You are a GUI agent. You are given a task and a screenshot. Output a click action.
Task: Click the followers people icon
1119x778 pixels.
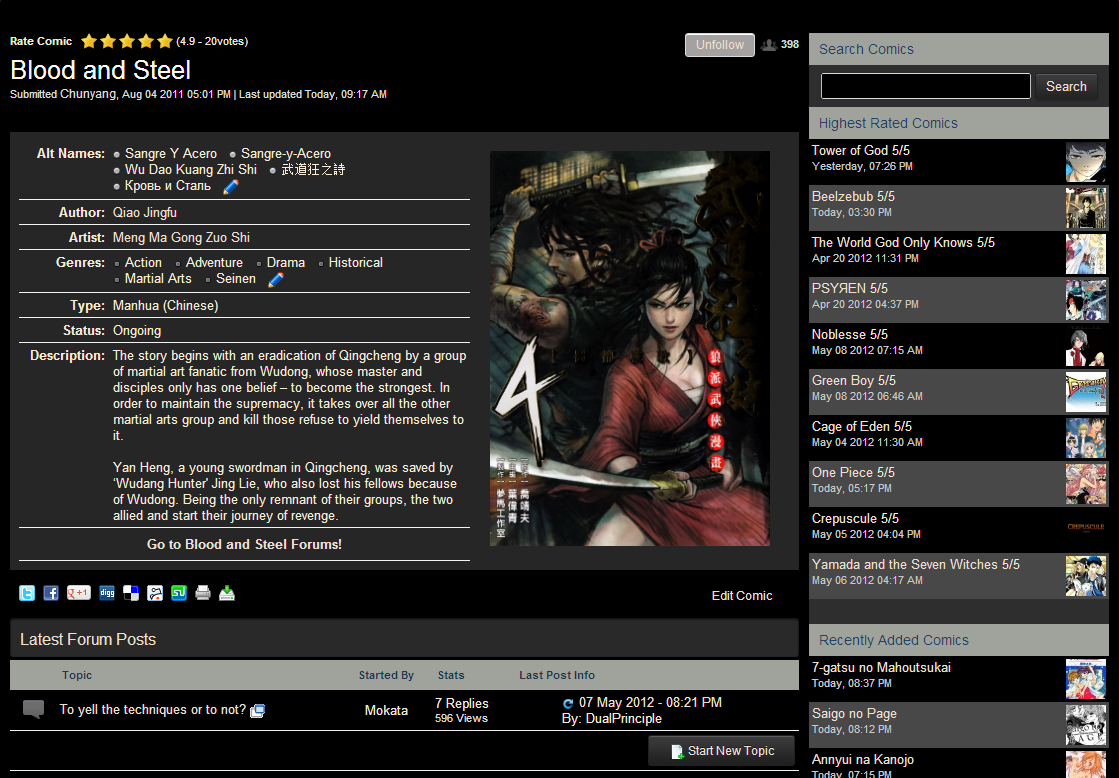tap(769, 45)
